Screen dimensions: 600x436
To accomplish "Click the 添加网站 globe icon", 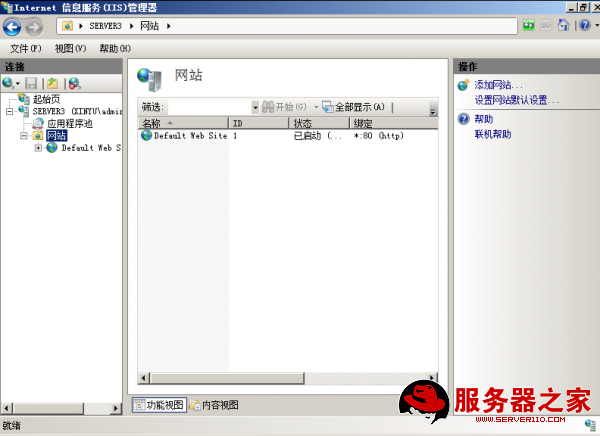I will [463, 85].
